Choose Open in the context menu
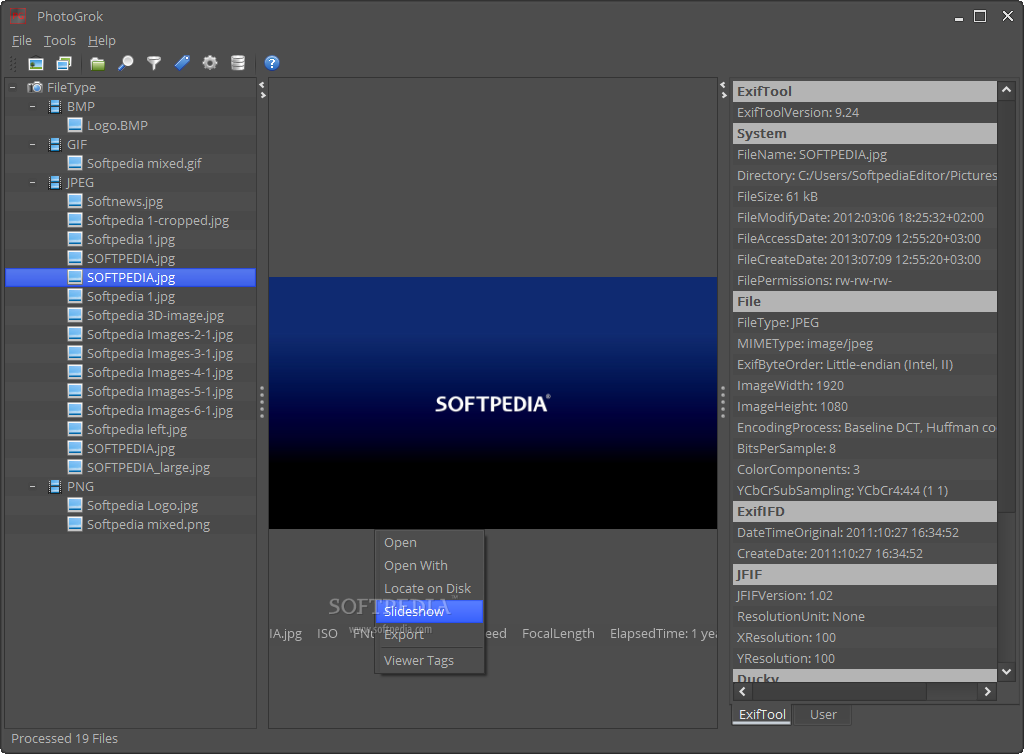The width and height of the screenshot is (1024, 754). tap(429, 542)
